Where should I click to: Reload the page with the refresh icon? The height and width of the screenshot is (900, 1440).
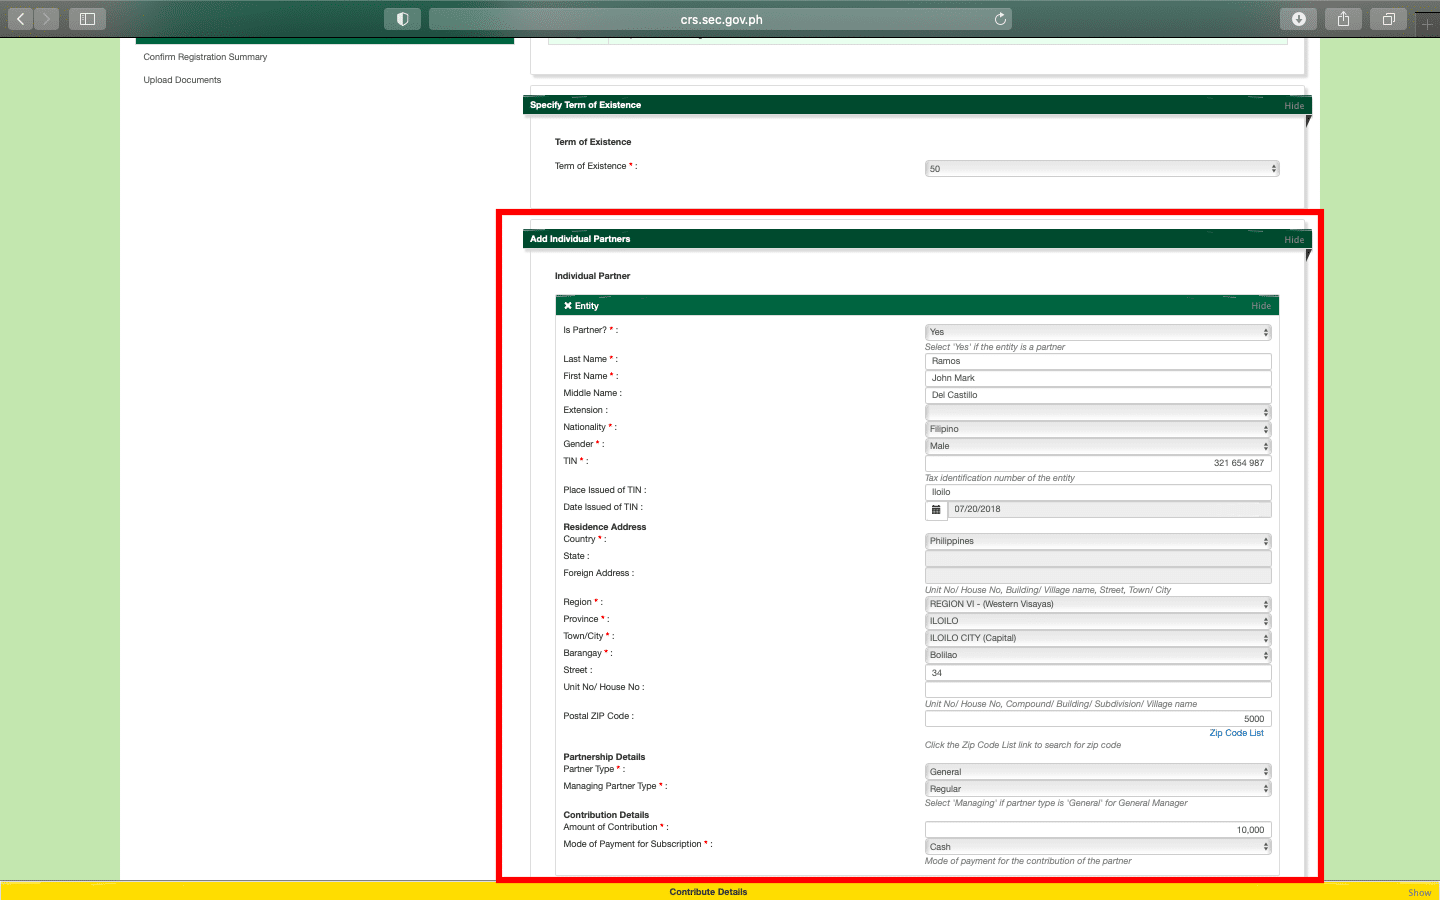pos(1000,19)
